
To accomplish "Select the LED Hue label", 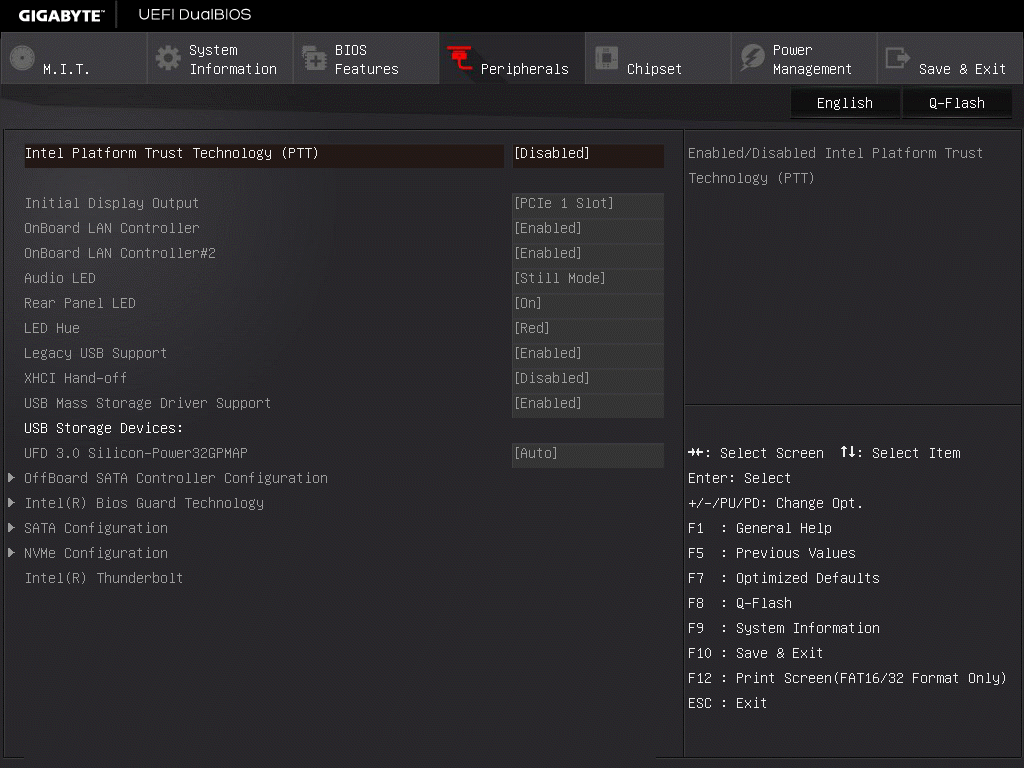I will [x=52, y=328].
